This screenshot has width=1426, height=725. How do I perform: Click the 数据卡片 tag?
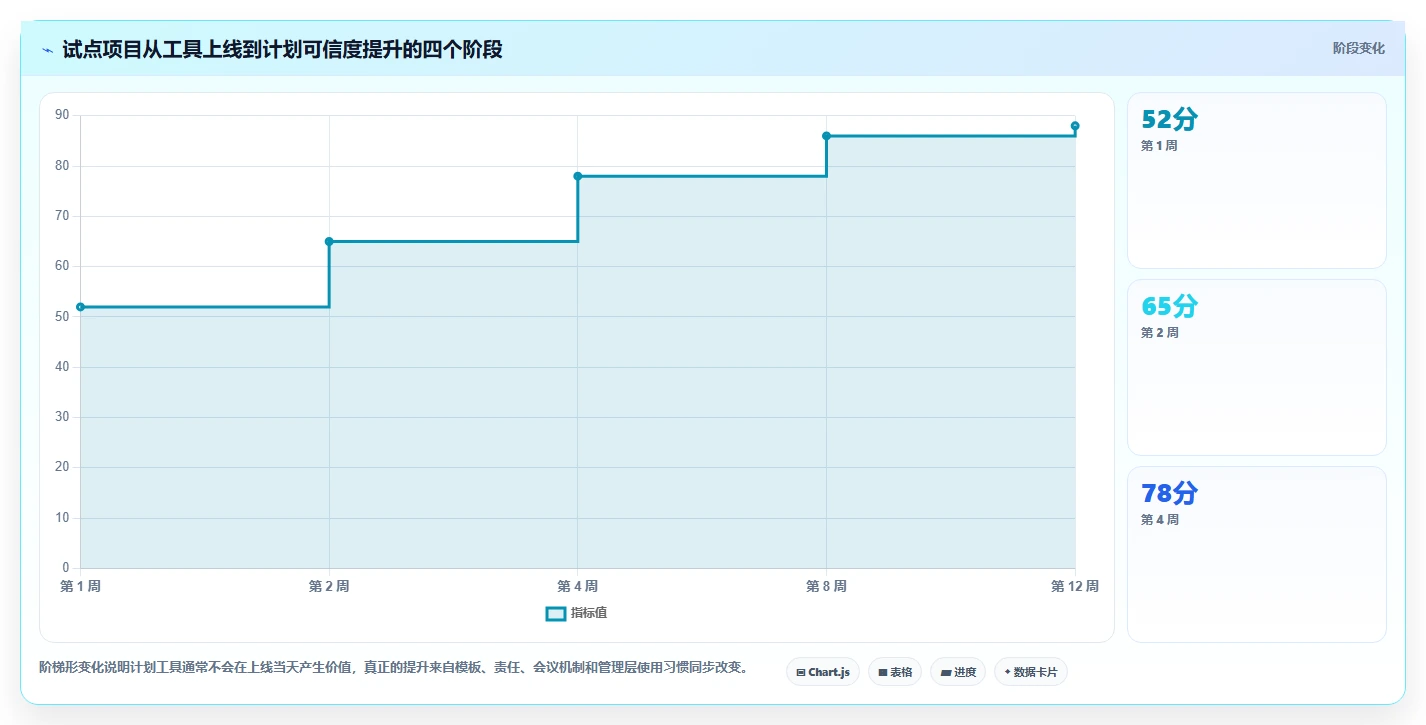(1030, 672)
